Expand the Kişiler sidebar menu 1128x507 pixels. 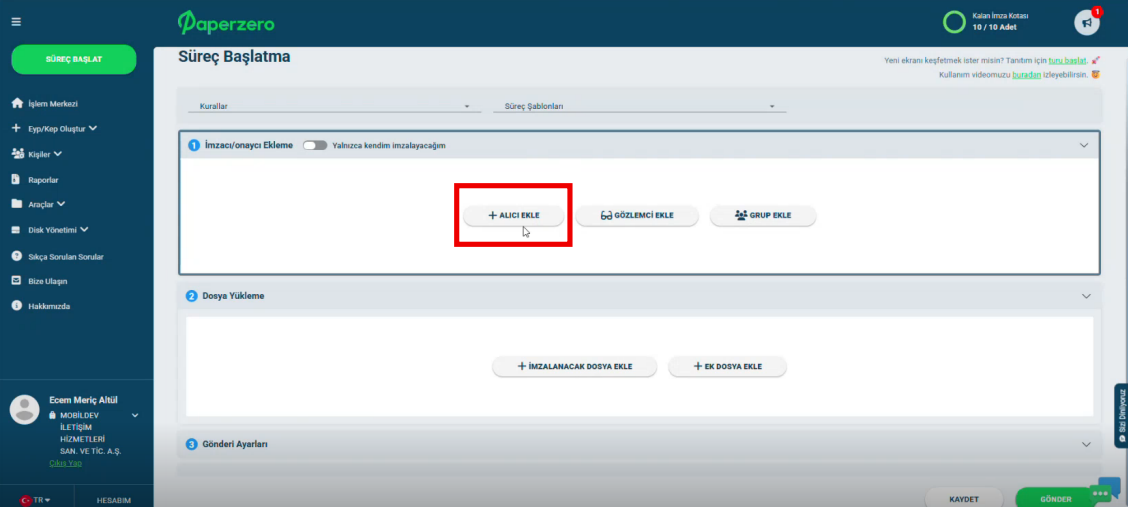(44, 154)
